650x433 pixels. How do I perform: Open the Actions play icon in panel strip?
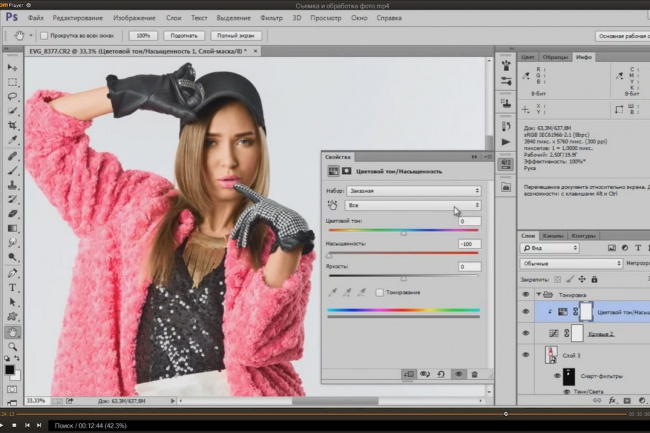coord(506,142)
